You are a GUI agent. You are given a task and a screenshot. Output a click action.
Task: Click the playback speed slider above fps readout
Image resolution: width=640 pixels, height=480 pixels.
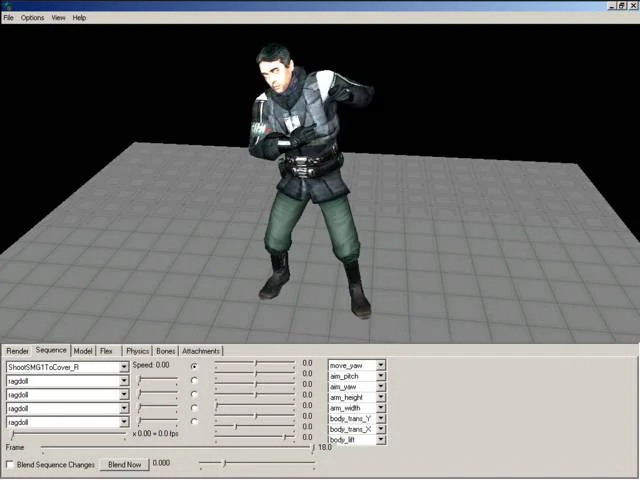(68, 435)
